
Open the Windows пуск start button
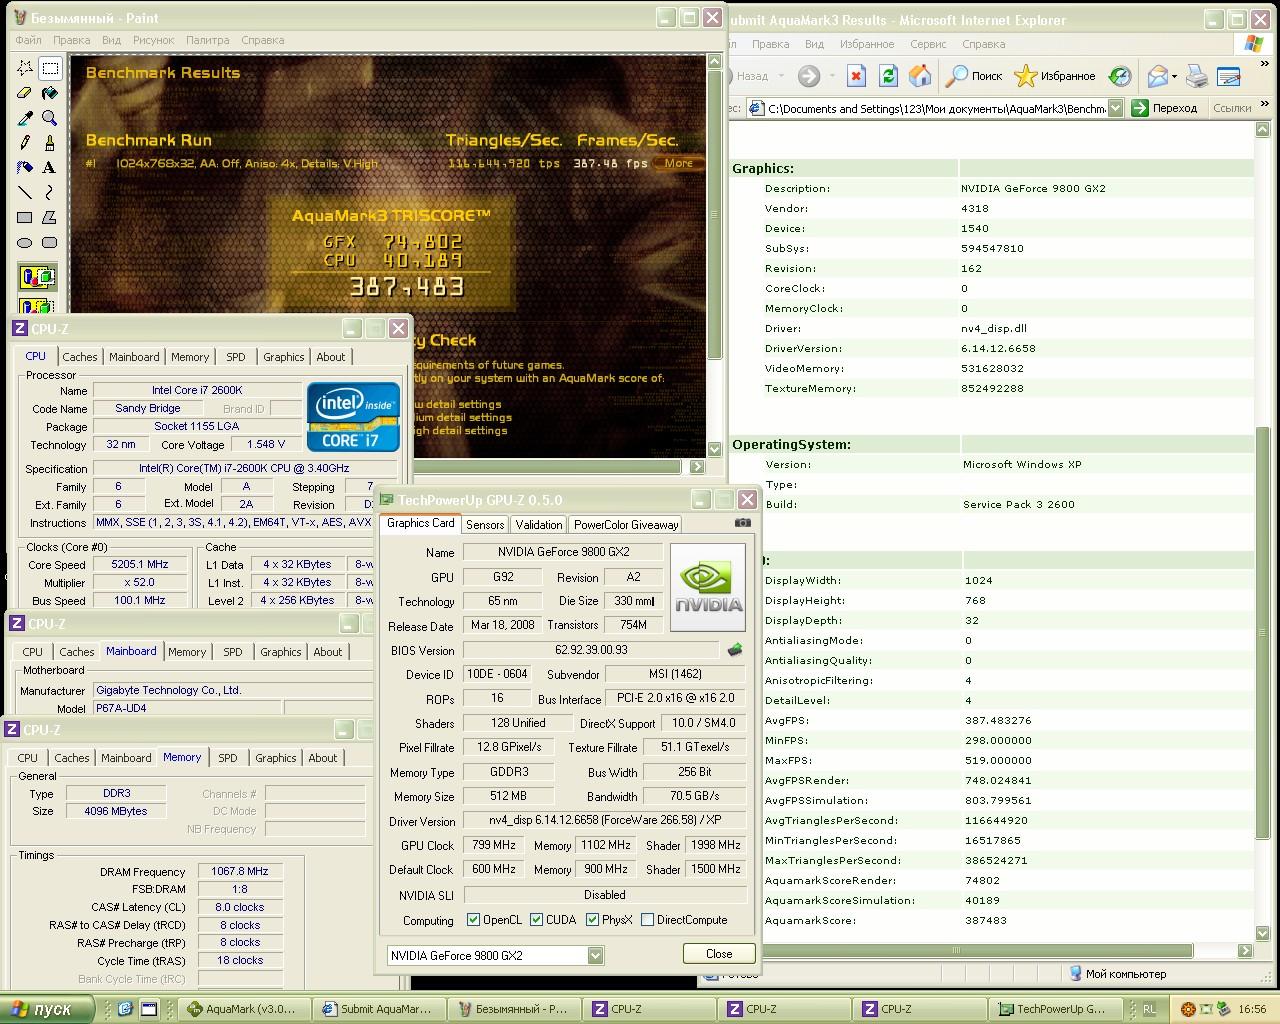coord(47,1009)
